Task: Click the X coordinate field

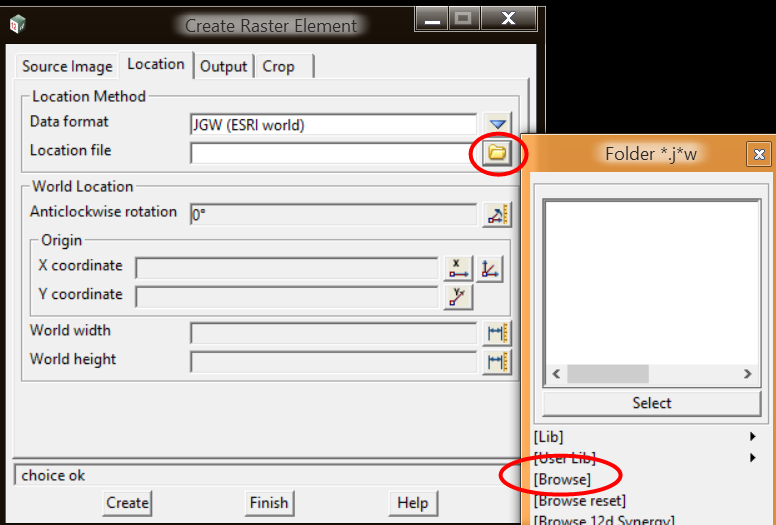Action: (x=287, y=269)
